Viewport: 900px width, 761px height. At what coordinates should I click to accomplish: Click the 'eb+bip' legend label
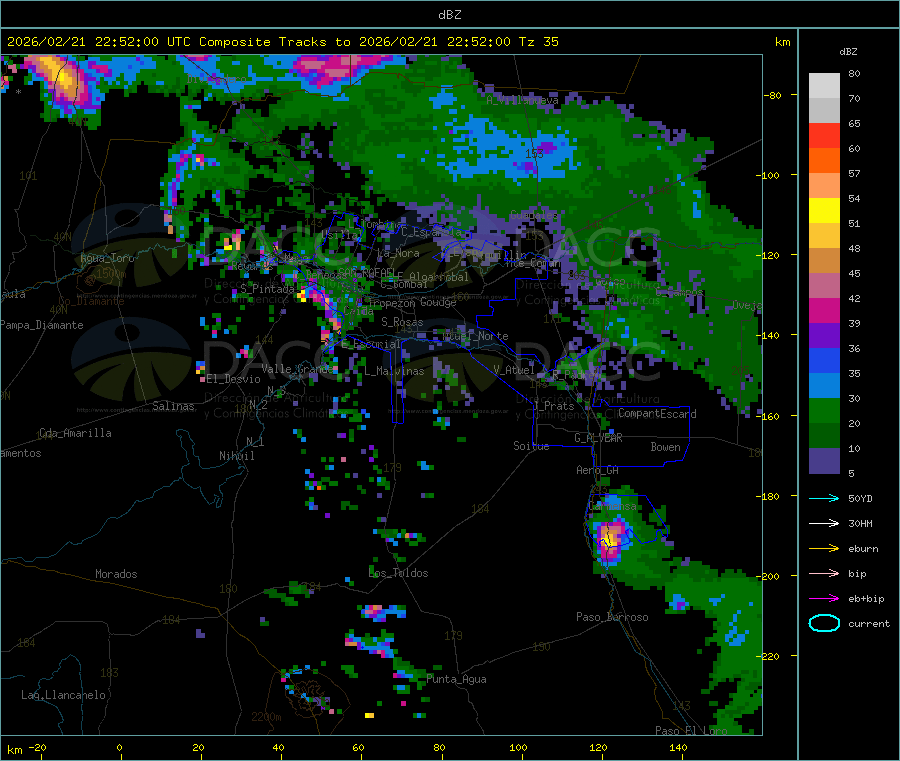coord(866,599)
